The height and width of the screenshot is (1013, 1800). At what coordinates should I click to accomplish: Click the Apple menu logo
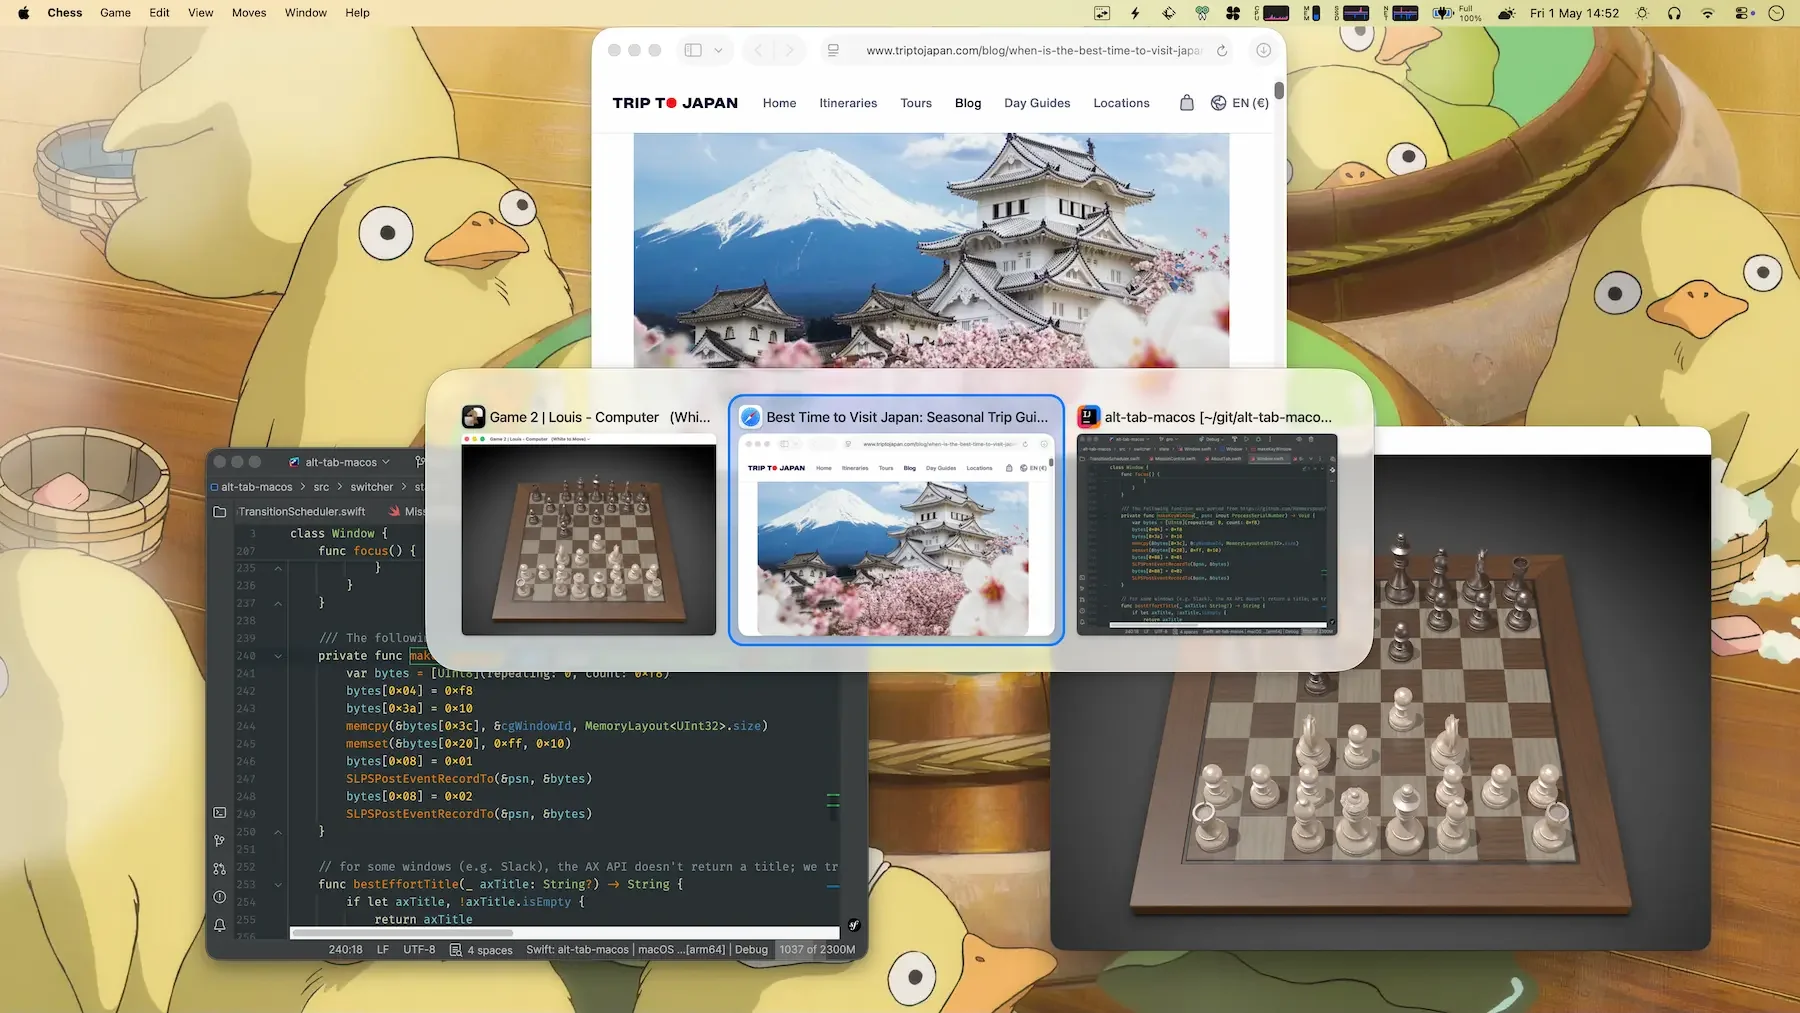(23, 13)
